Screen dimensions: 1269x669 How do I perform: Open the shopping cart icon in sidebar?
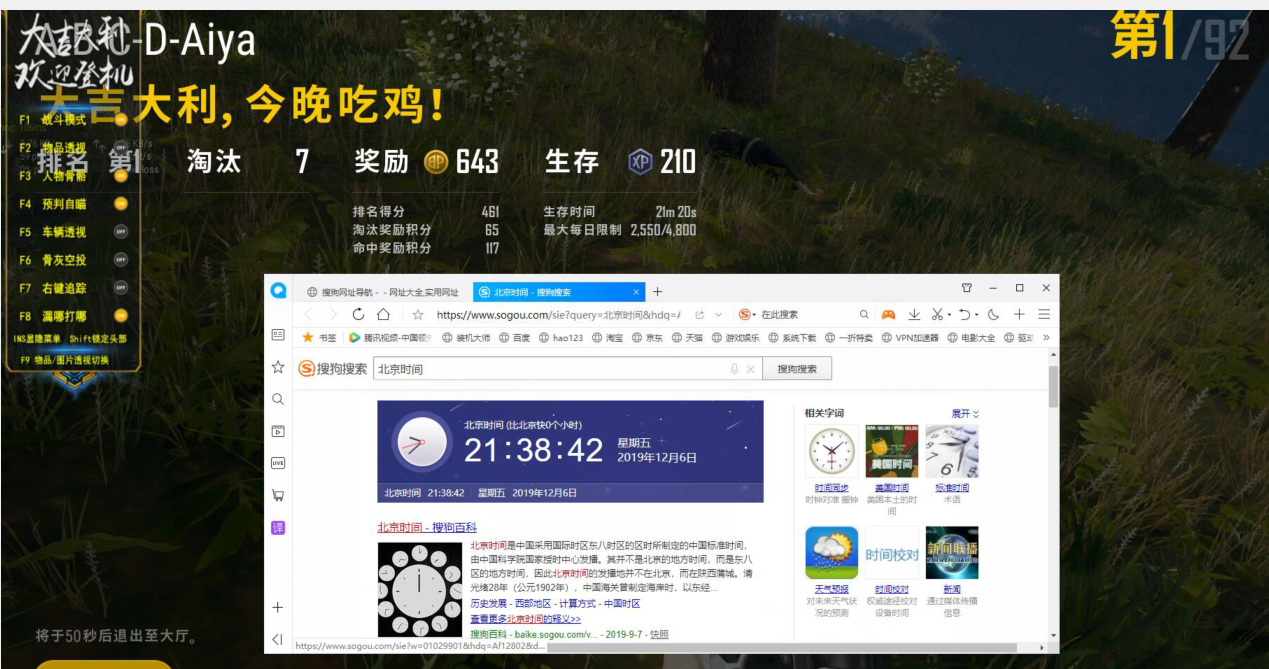278,495
